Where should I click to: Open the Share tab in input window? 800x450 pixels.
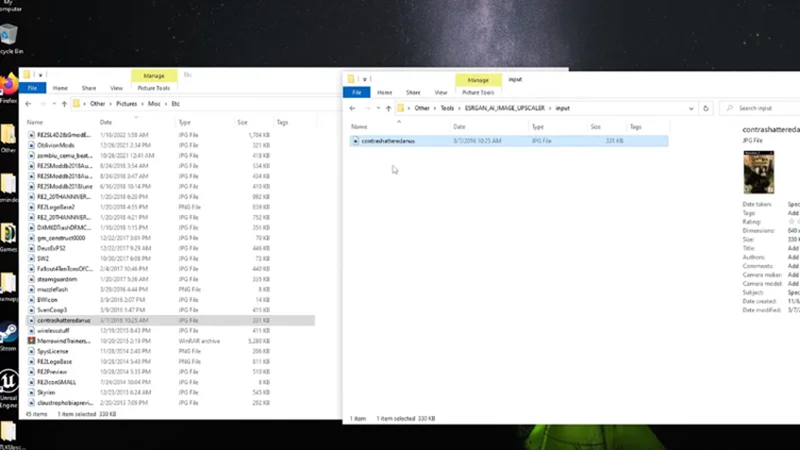(413, 92)
